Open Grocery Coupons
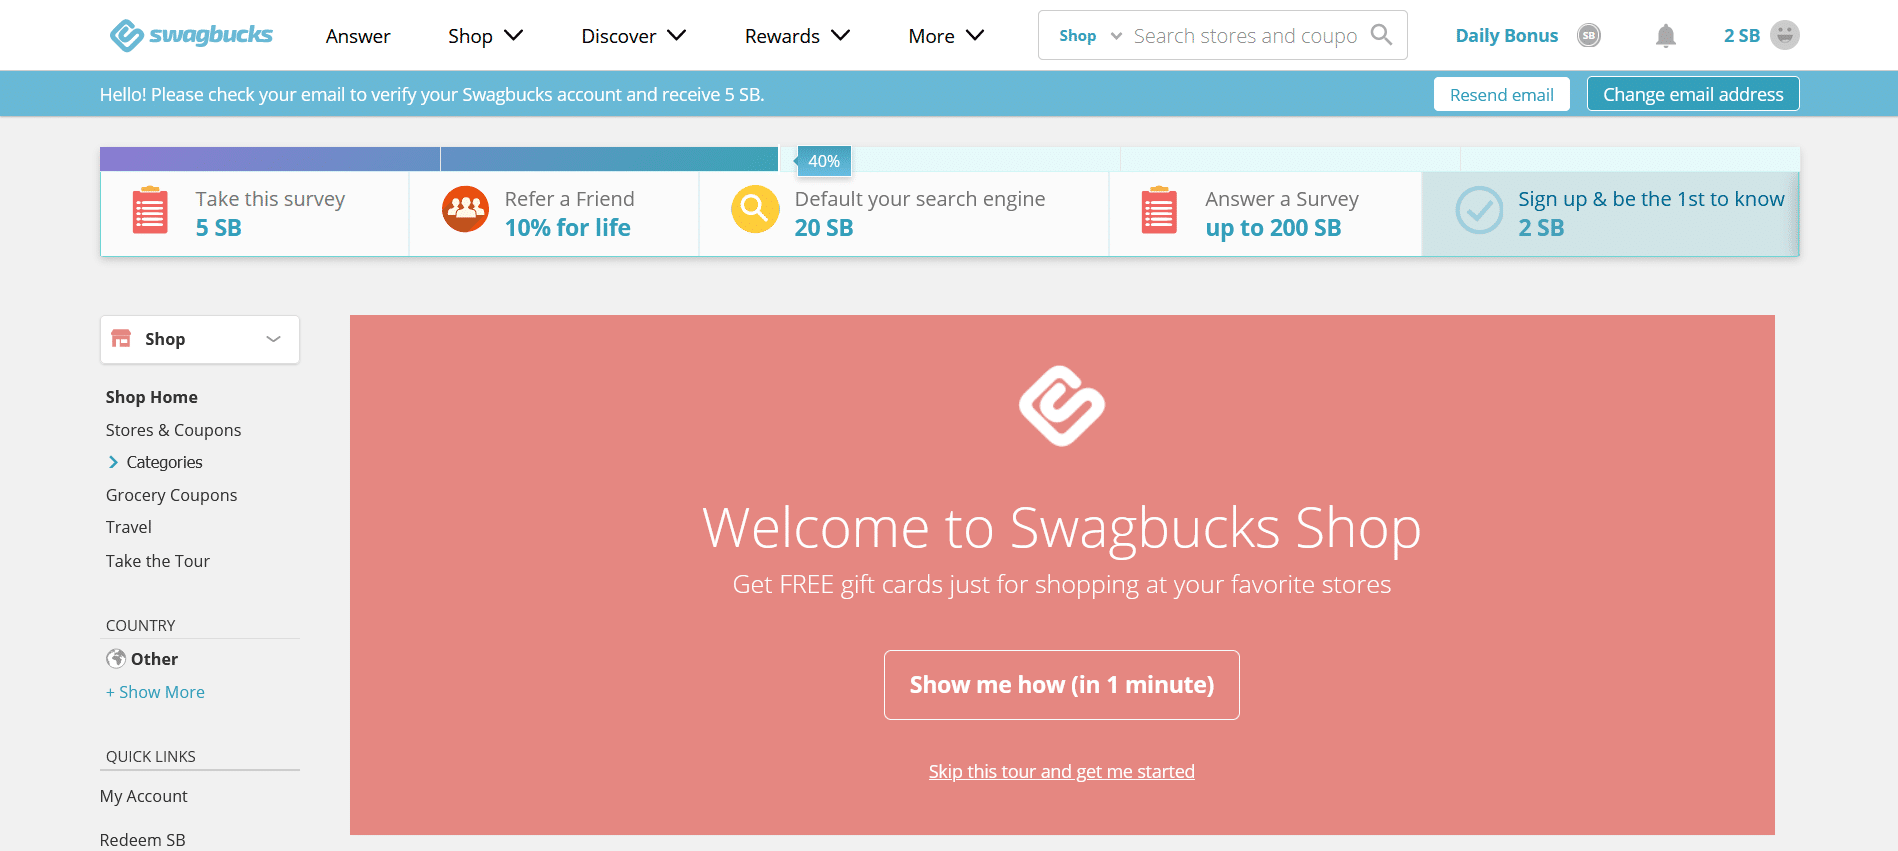Screen dimensions: 1898x851 tap(171, 495)
